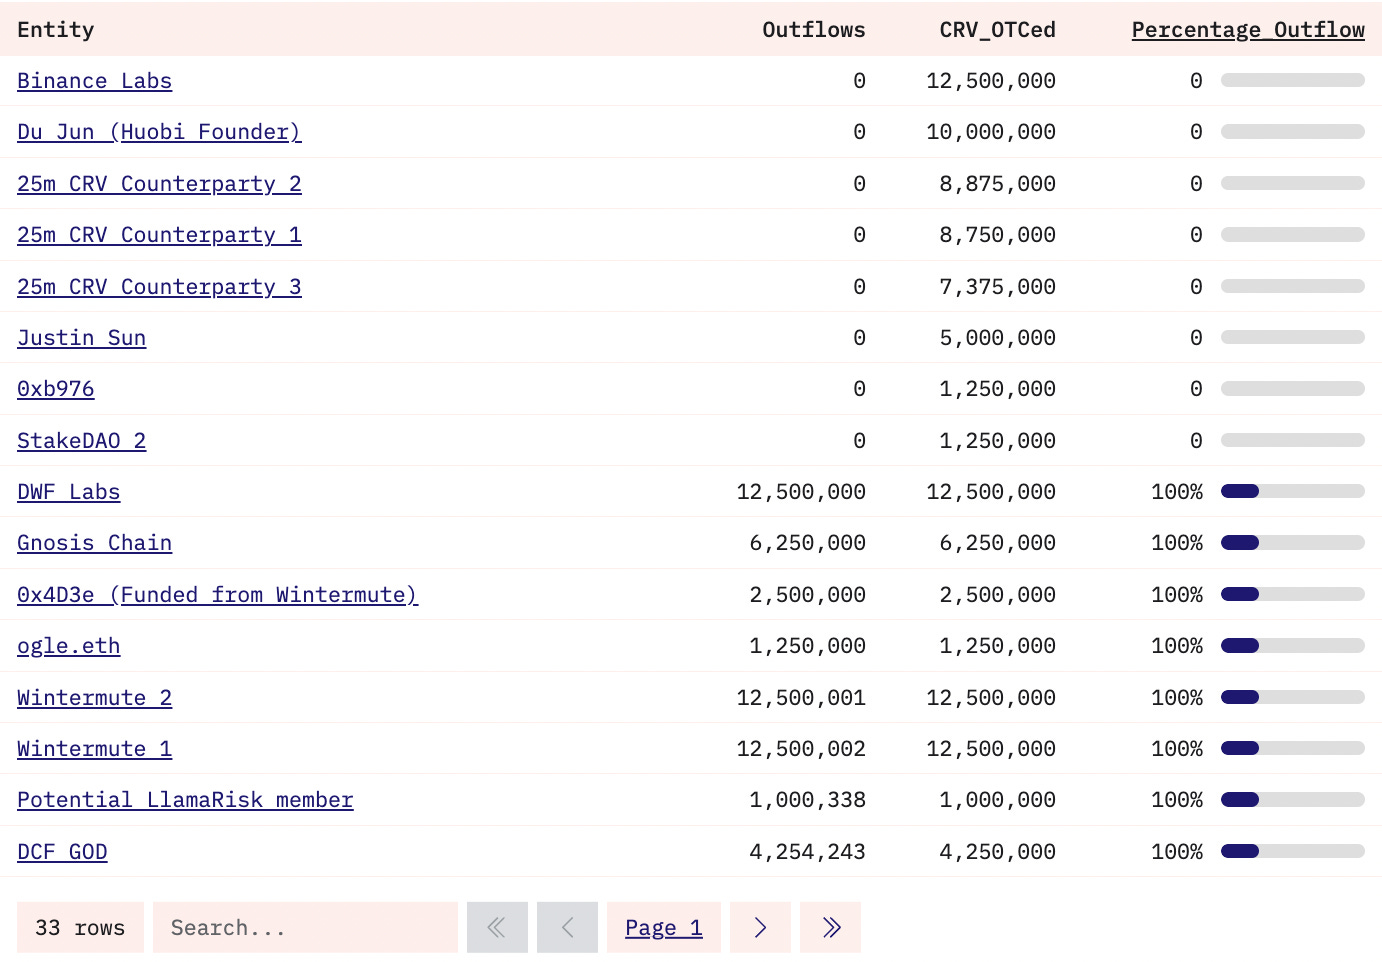Open the Gnosis Chain link
Viewport: 1382px width, 962px height.
coord(94,543)
